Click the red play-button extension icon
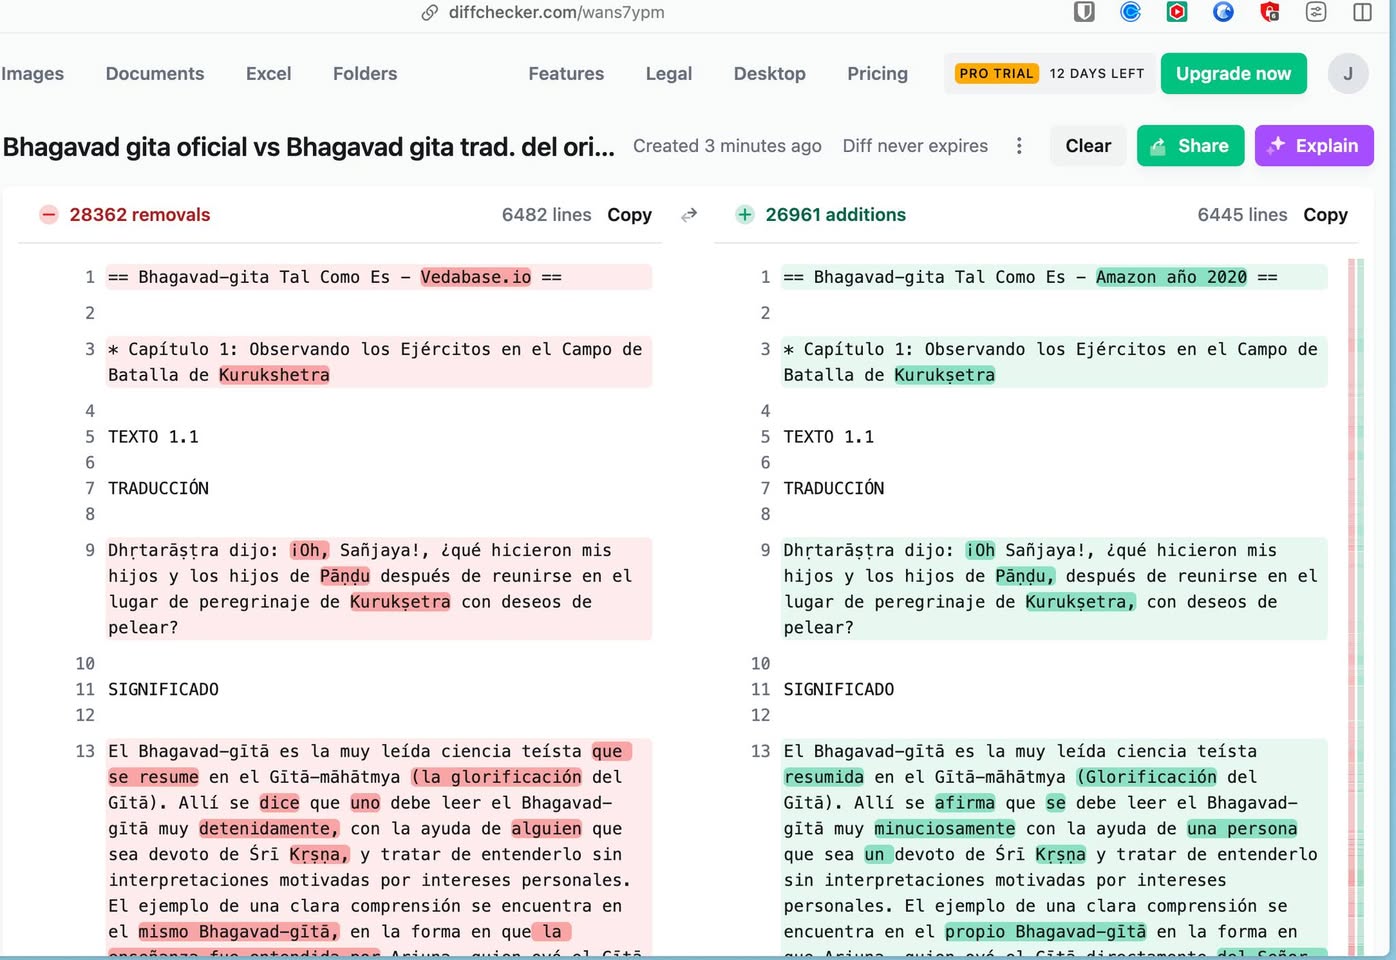 1177,12
